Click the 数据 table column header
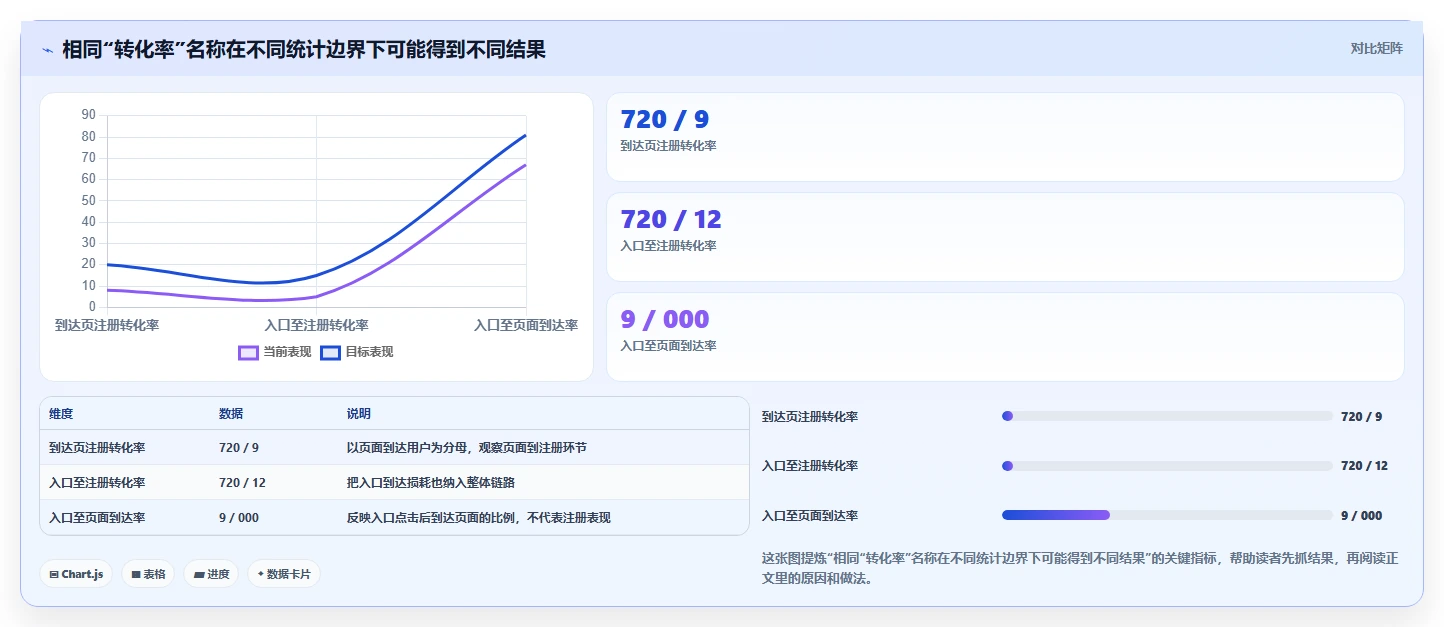The image size is (1444, 627). point(231,414)
